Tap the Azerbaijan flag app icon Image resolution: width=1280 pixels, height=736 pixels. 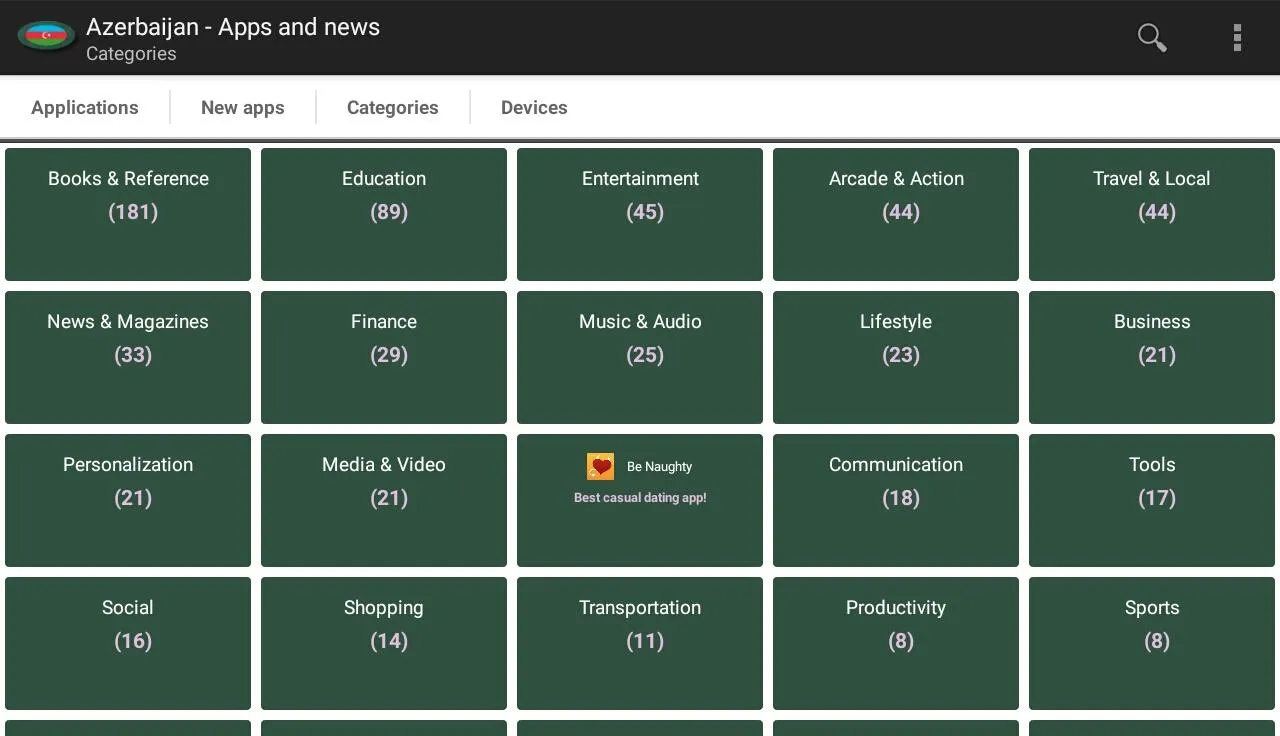point(46,37)
